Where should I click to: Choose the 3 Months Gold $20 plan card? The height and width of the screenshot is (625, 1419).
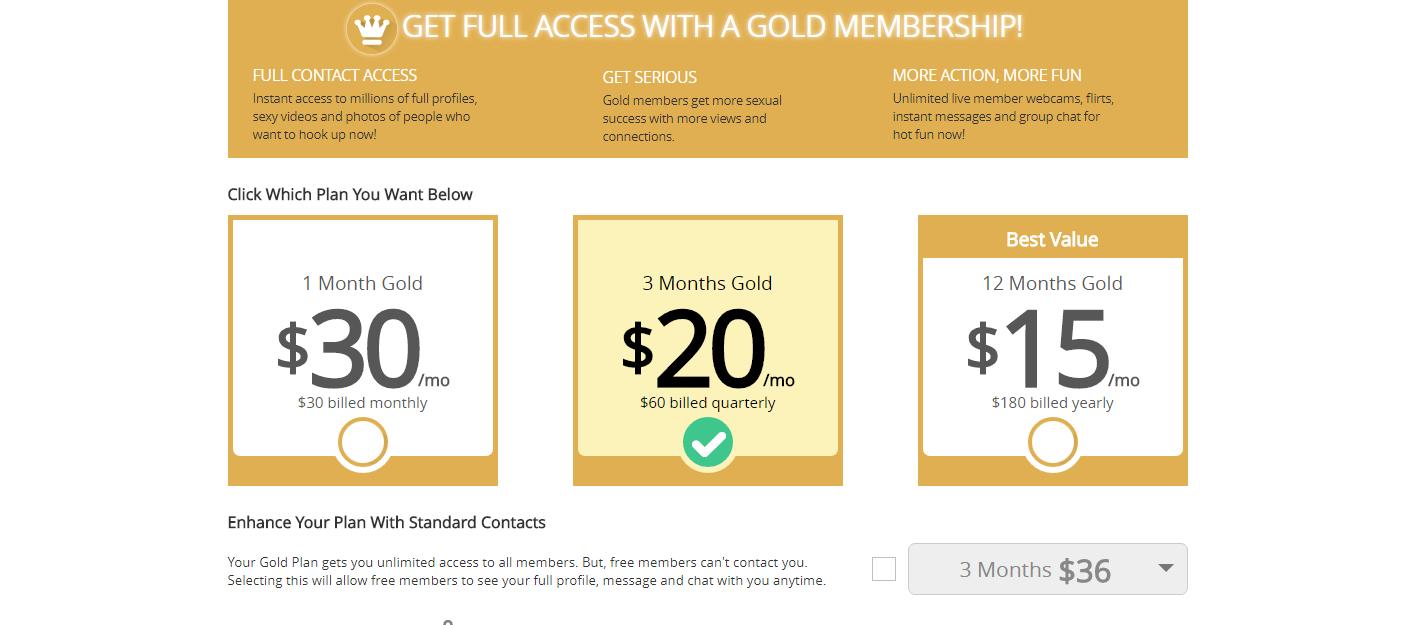click(x=708, y=350)
